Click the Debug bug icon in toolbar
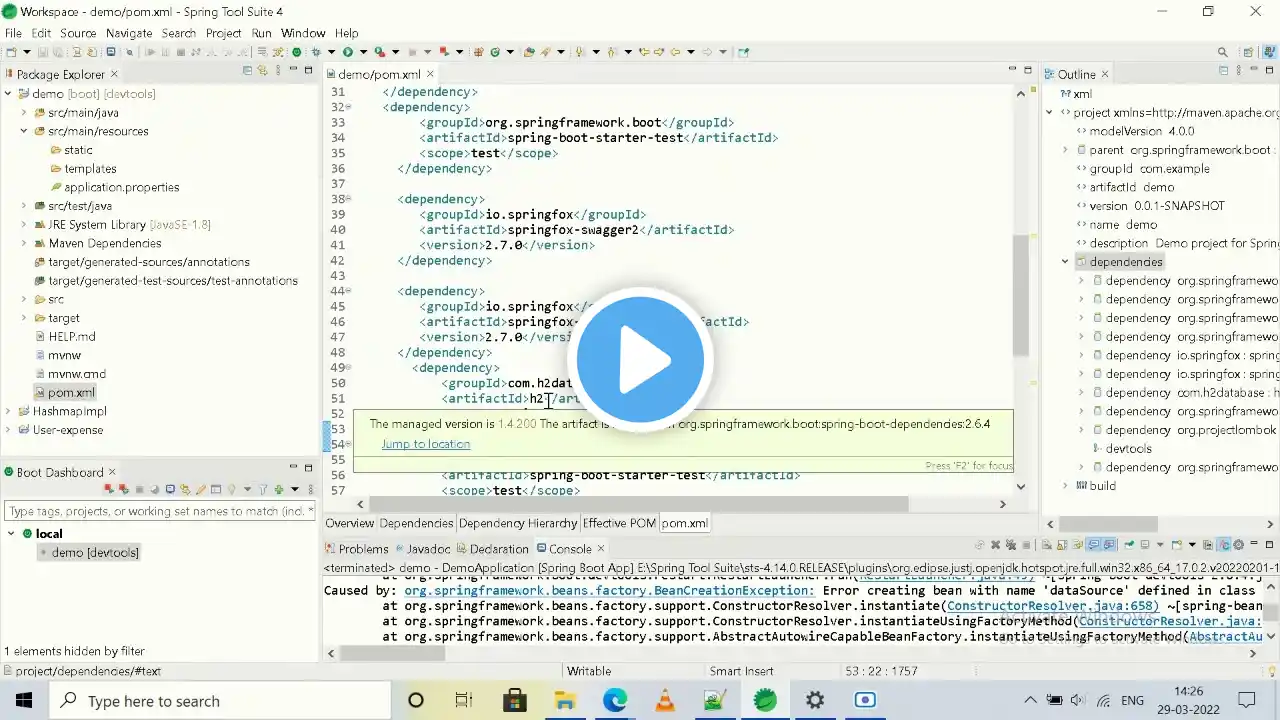The height and width of the screenshot is (720, 1280). click(x=316, y=52)
